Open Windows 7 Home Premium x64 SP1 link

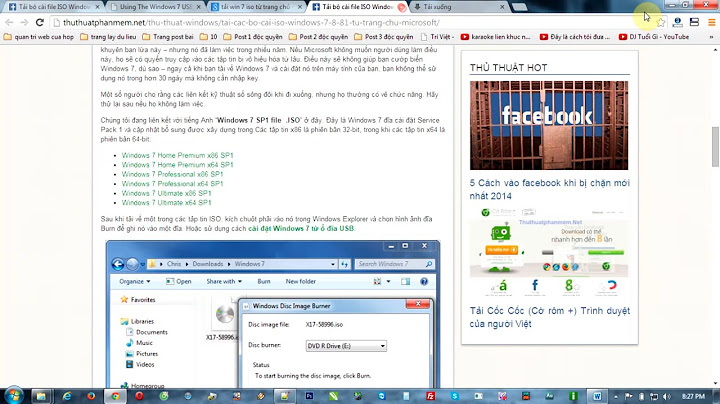[x=177, y=165]
